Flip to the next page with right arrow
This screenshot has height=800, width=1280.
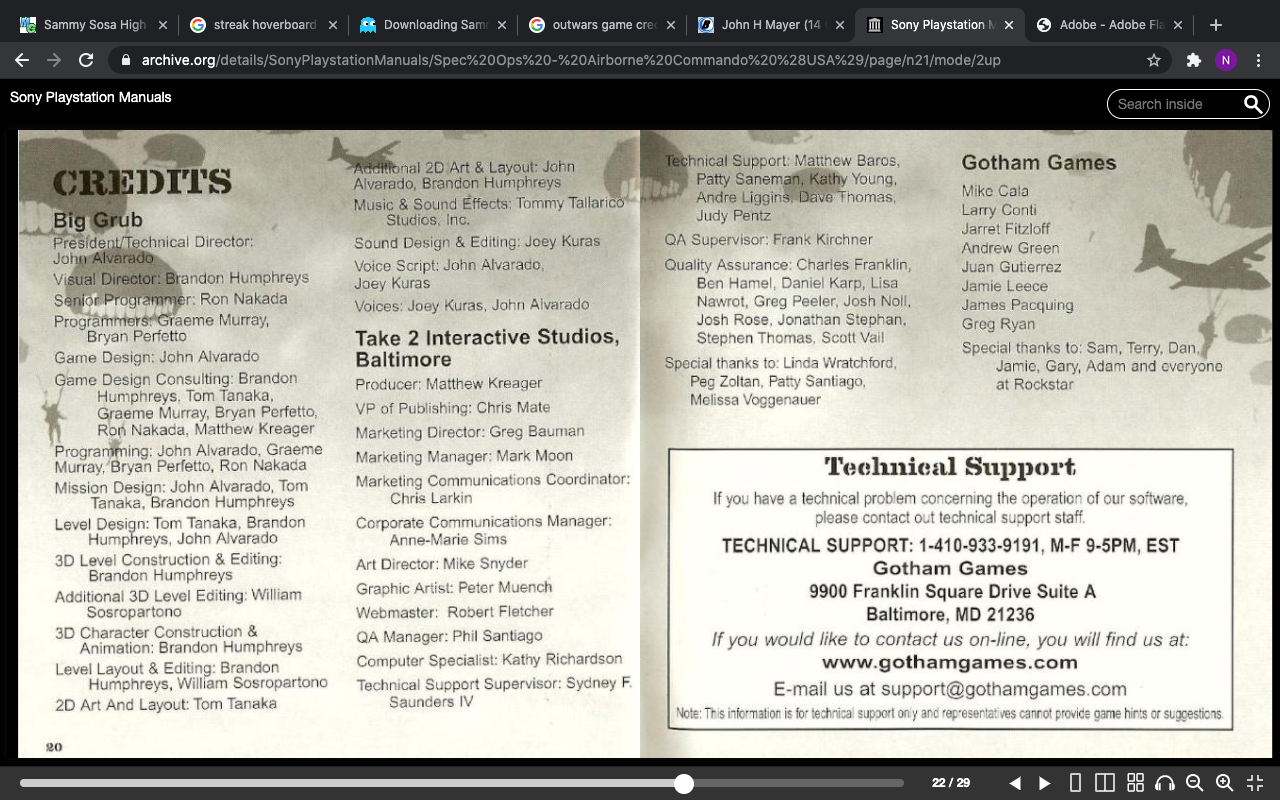1045,783
